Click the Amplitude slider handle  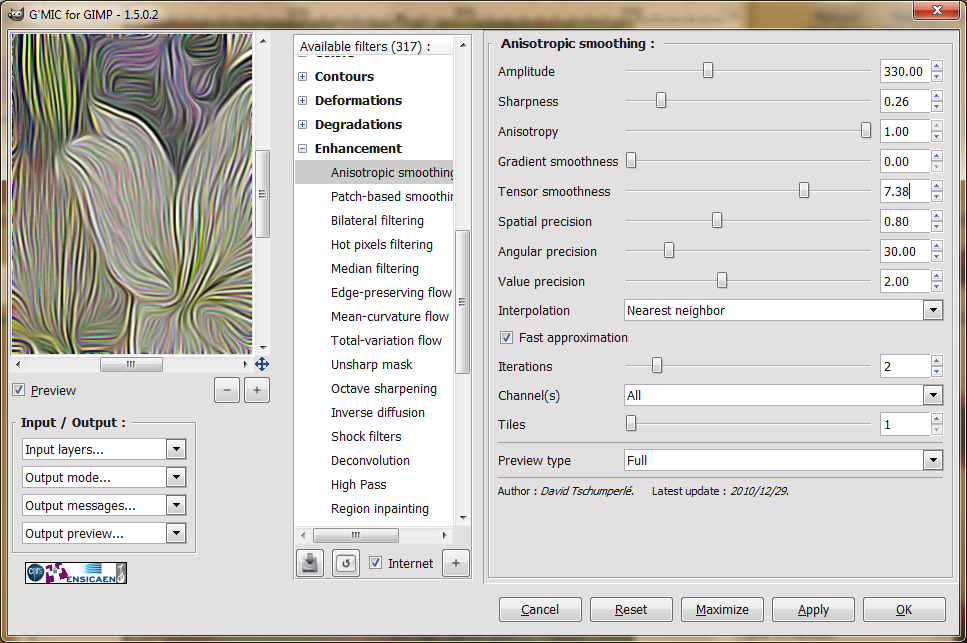[x=708, y=70]
